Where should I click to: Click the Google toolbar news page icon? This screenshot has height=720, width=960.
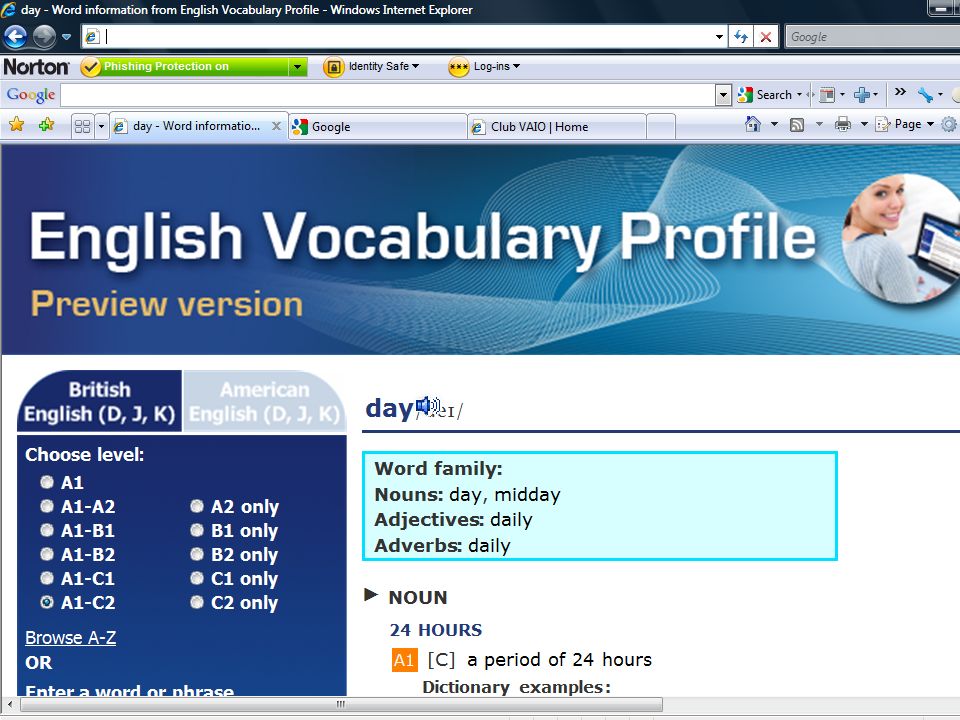point(827,95)
